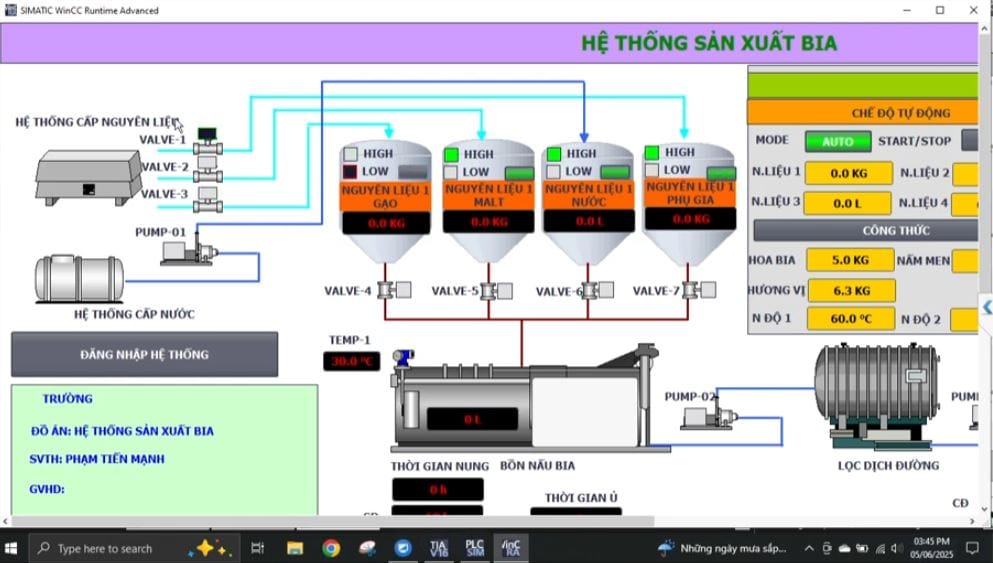The image size is (993, 563).
Task: Toggle the AUTO mode switch
Action: point(837,141)
